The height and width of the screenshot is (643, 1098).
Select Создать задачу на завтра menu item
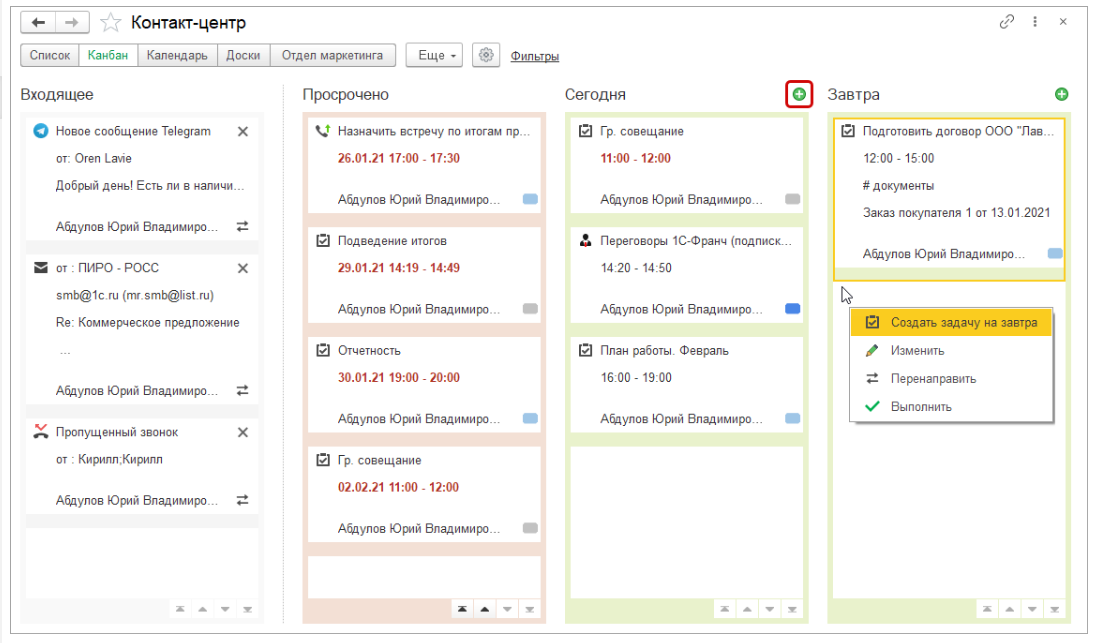[963, 322]
